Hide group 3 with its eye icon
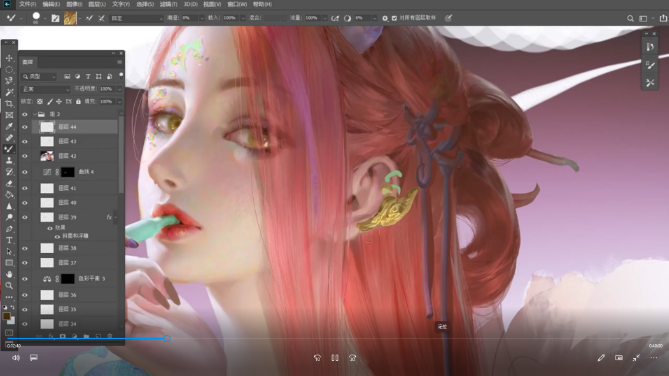 [25, 114]
